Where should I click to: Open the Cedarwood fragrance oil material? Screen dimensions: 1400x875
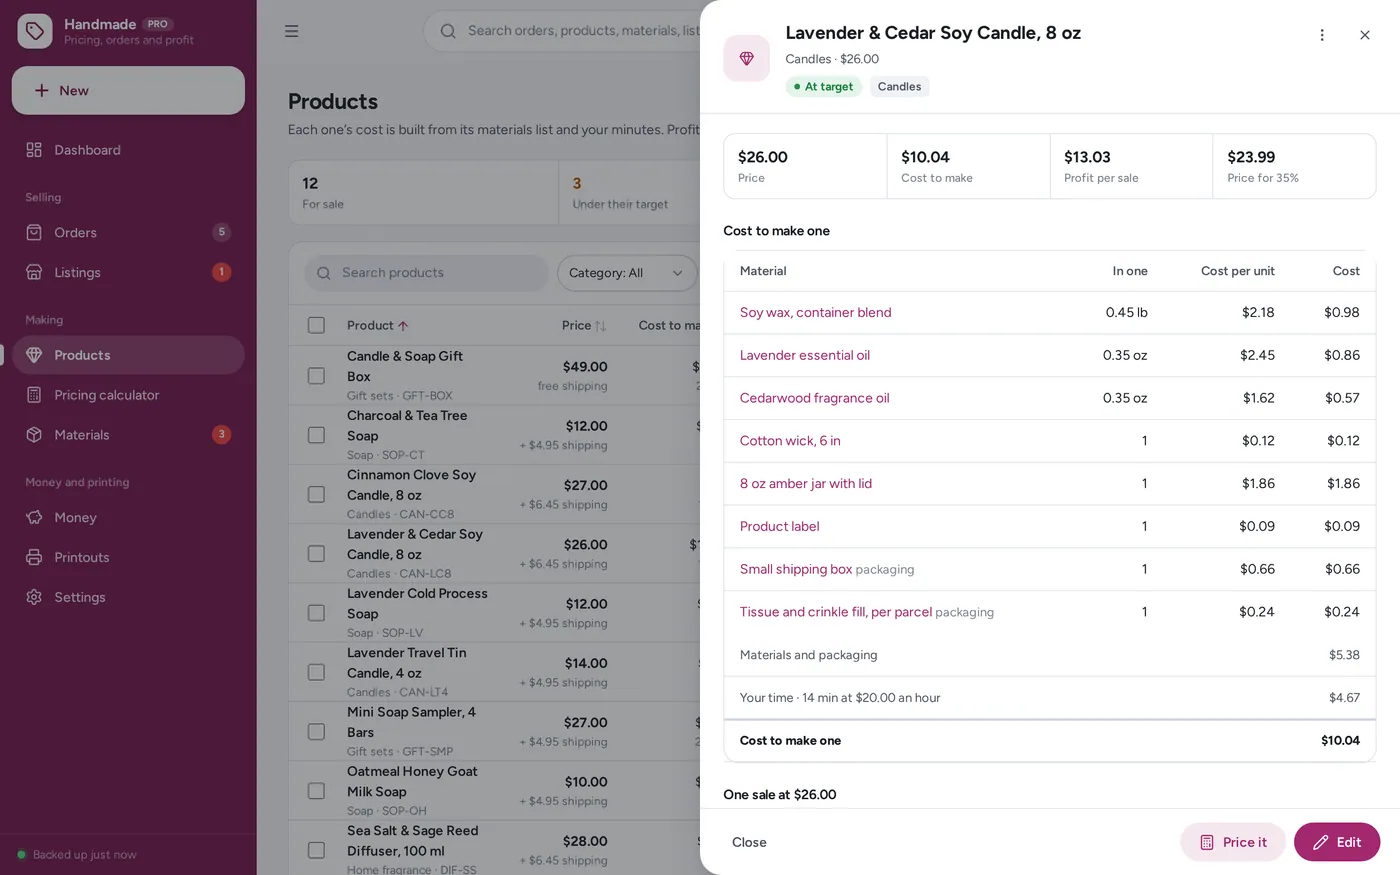pyautogui.click(x=814, y=398)
